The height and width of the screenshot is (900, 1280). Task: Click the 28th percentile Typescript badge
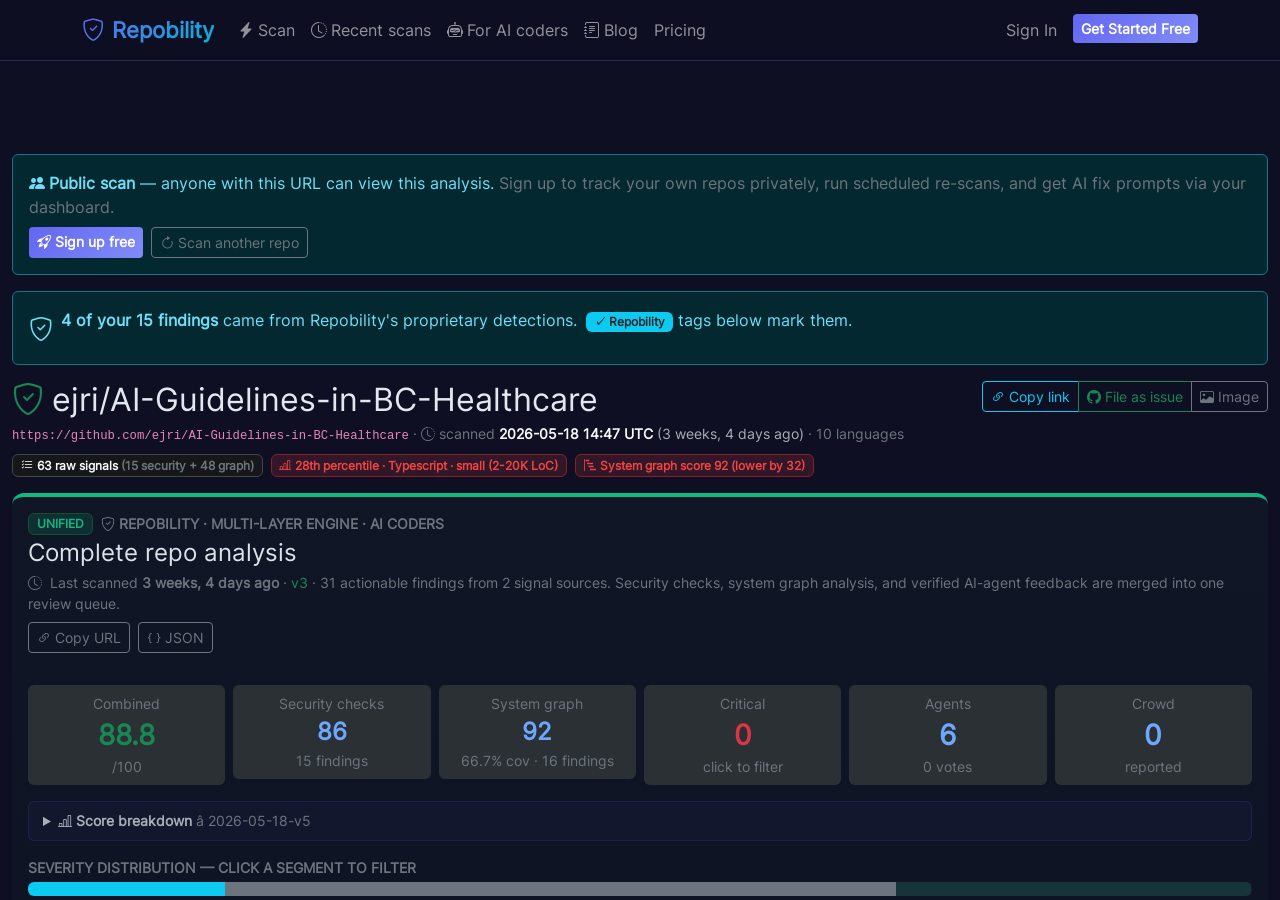419,465
